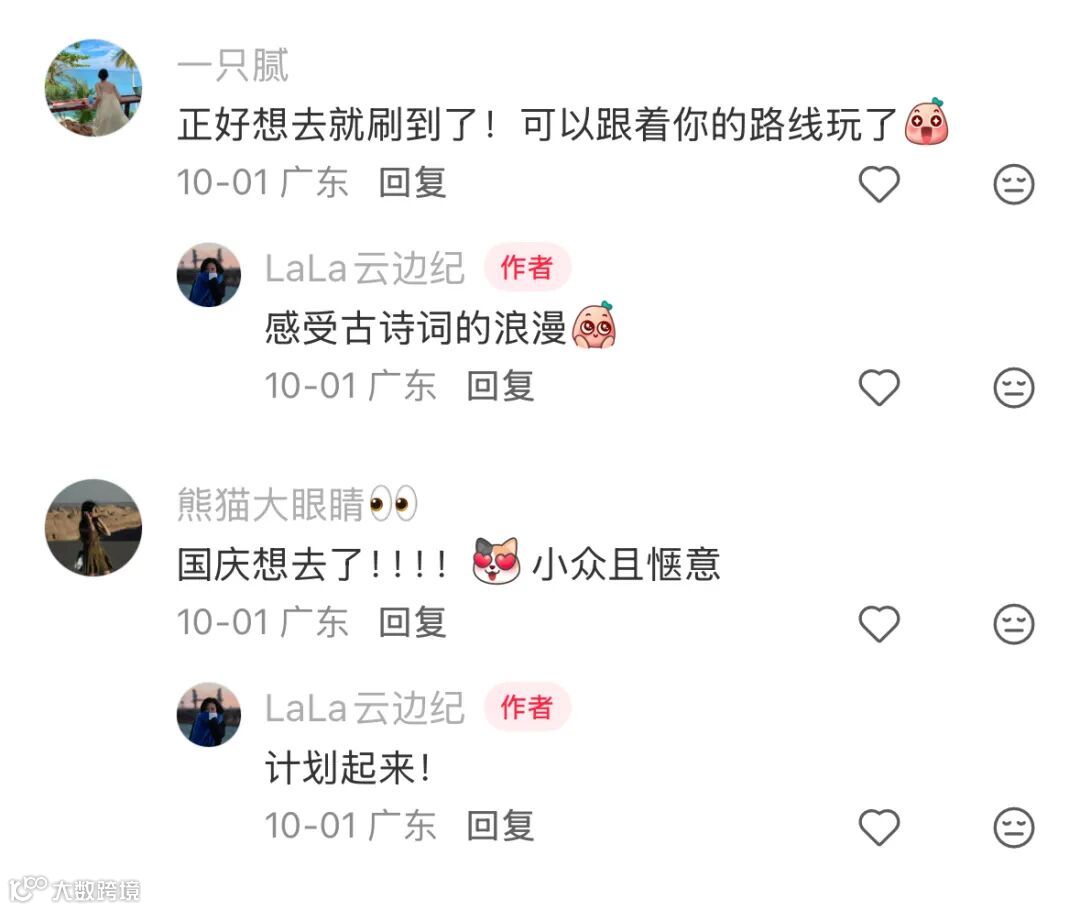Dislike 一只腻's comment with the face icon
Image resolution: width=1080 pixels, height=910 pixels.
tap(1014, 184)
